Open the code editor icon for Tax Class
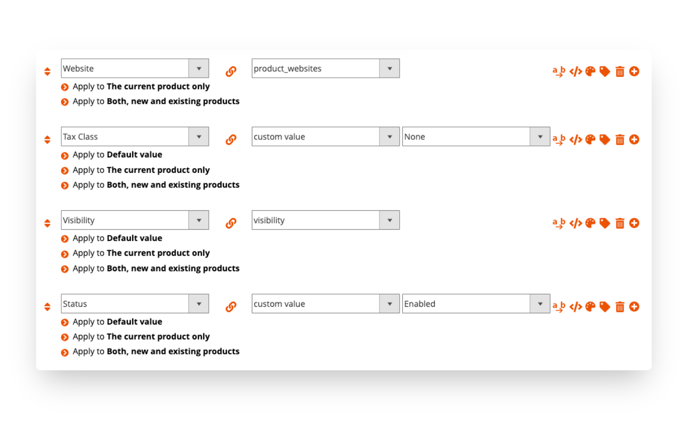The width and height of the screenshot is (688, 430). (x=576, y=140)
